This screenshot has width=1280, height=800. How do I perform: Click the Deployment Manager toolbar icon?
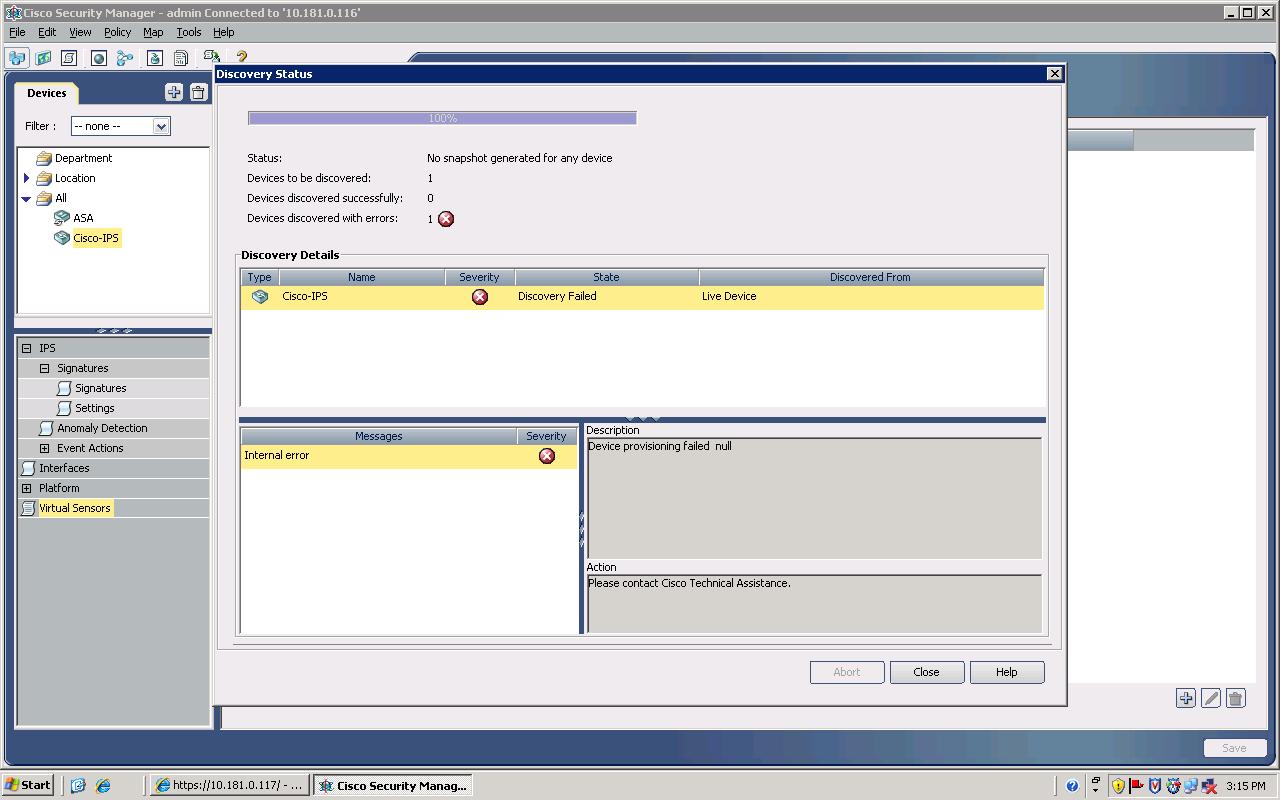tap(154, 58)
